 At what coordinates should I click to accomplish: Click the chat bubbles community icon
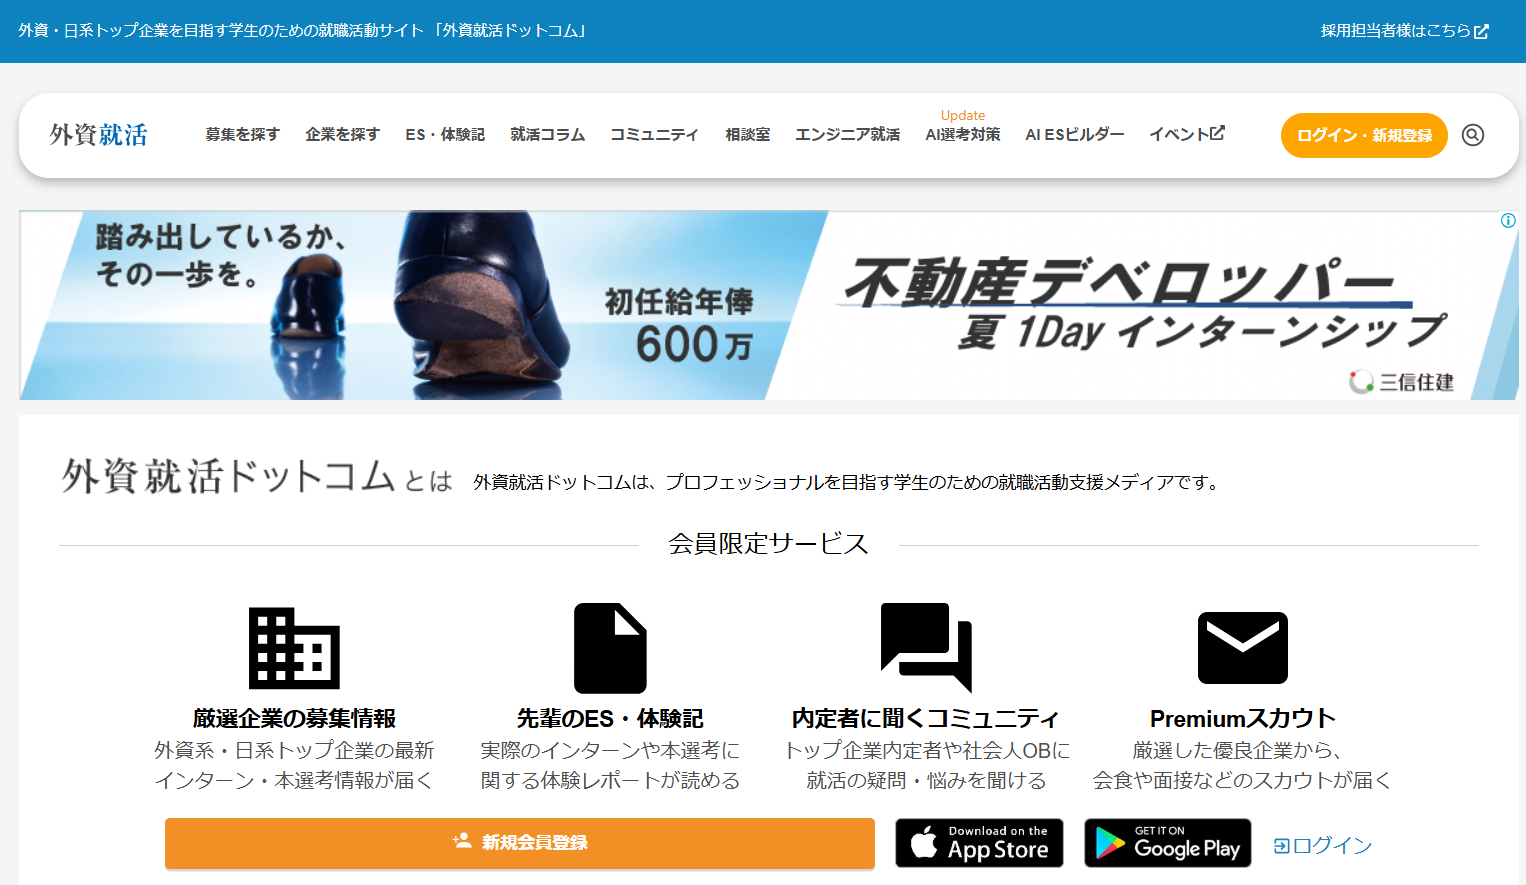(926, 647)
